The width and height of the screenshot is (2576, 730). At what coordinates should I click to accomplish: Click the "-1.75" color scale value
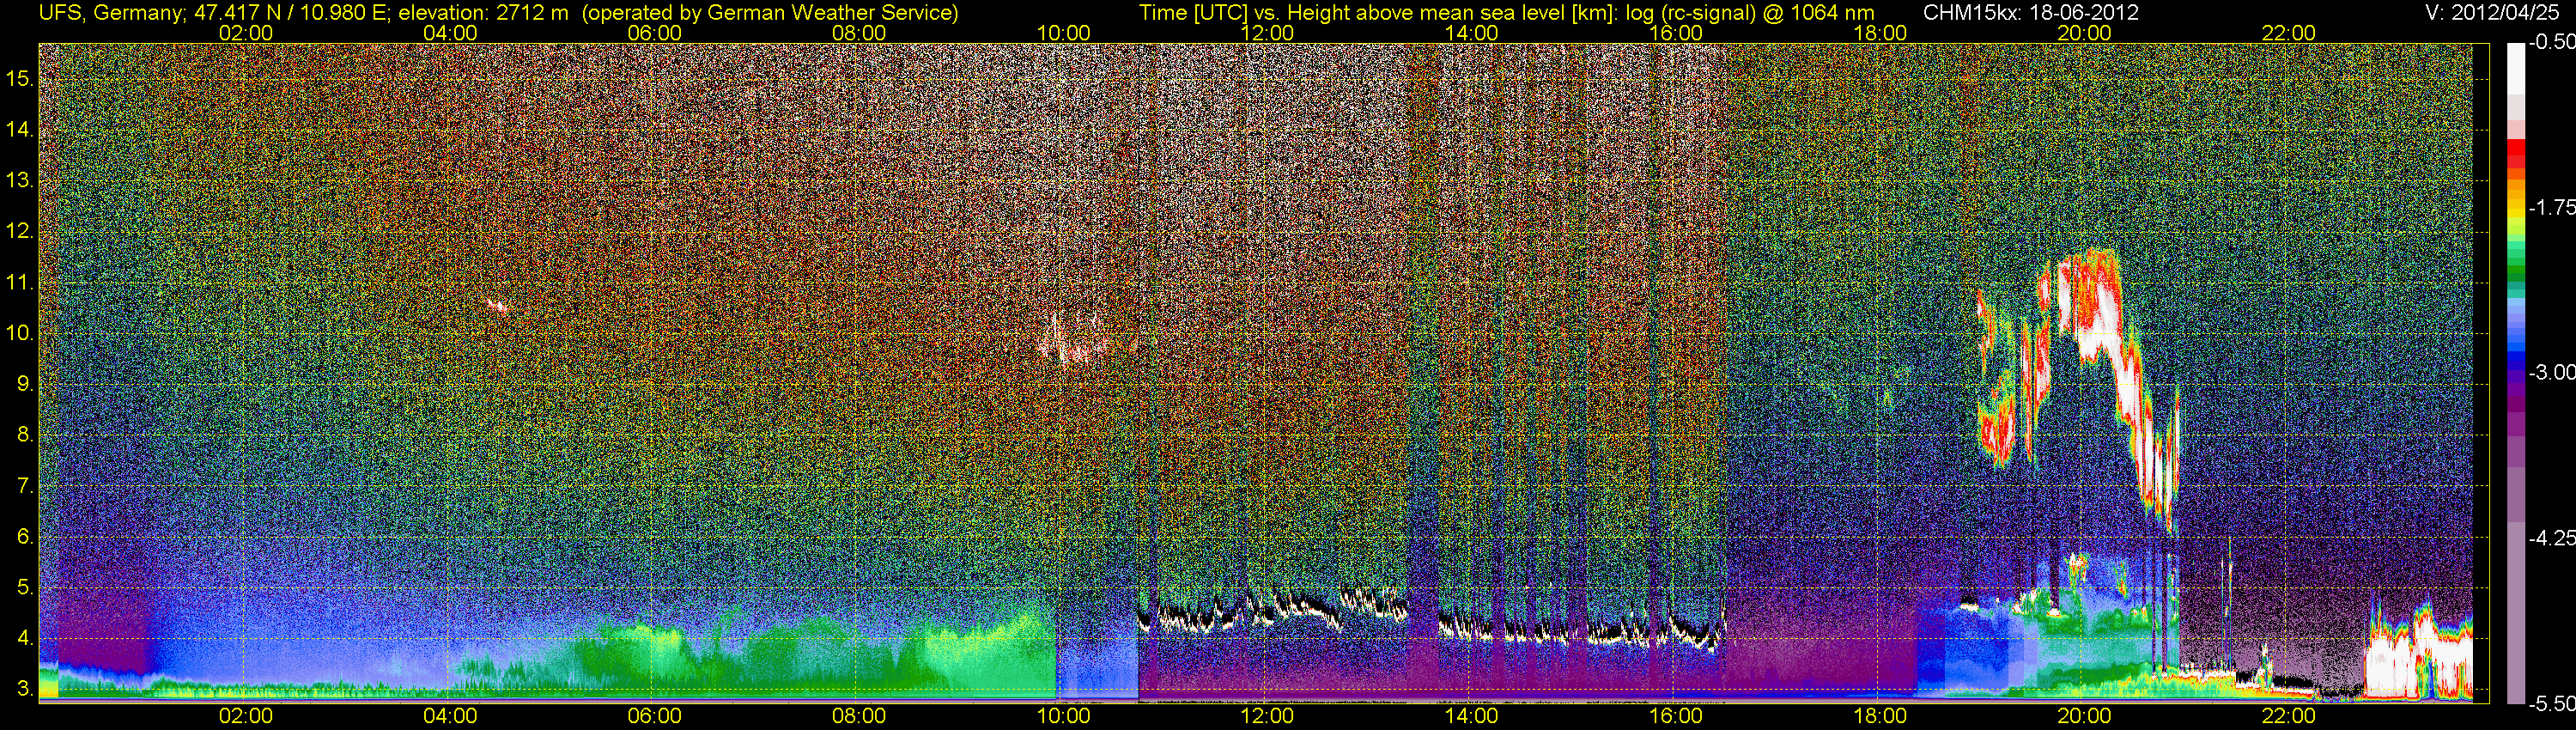(2551, 207)
